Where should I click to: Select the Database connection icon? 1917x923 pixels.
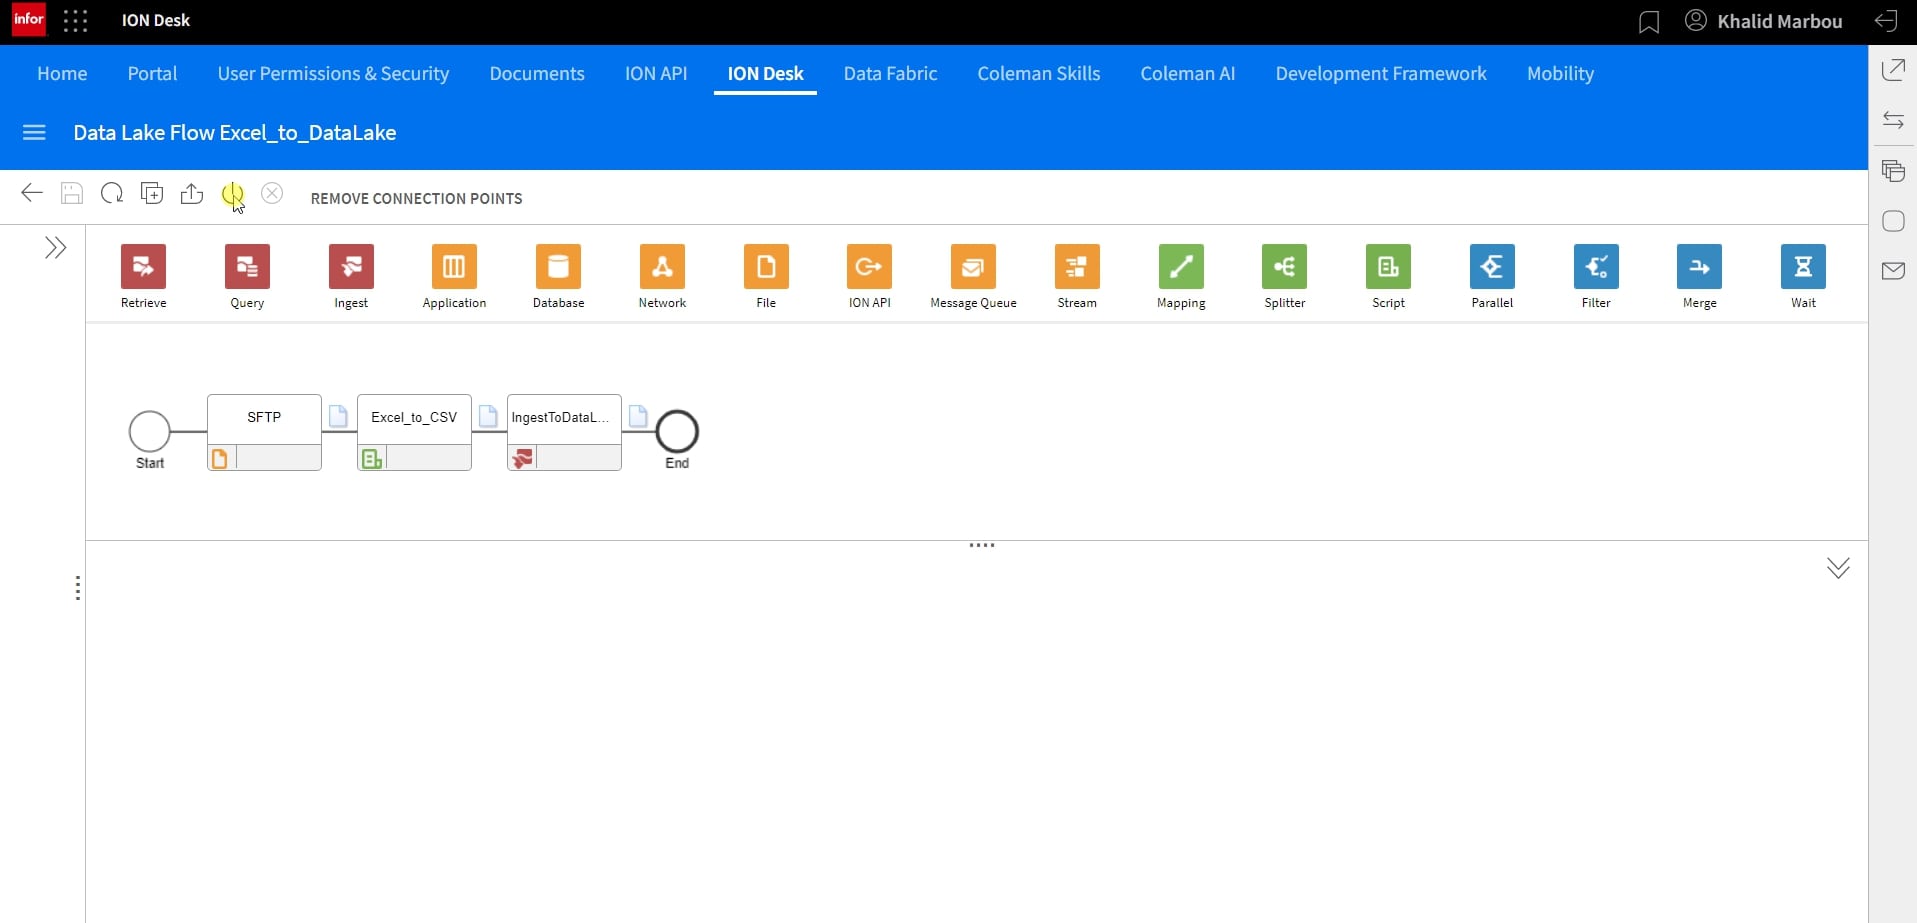pyautogui.click(x=558, y=267)
